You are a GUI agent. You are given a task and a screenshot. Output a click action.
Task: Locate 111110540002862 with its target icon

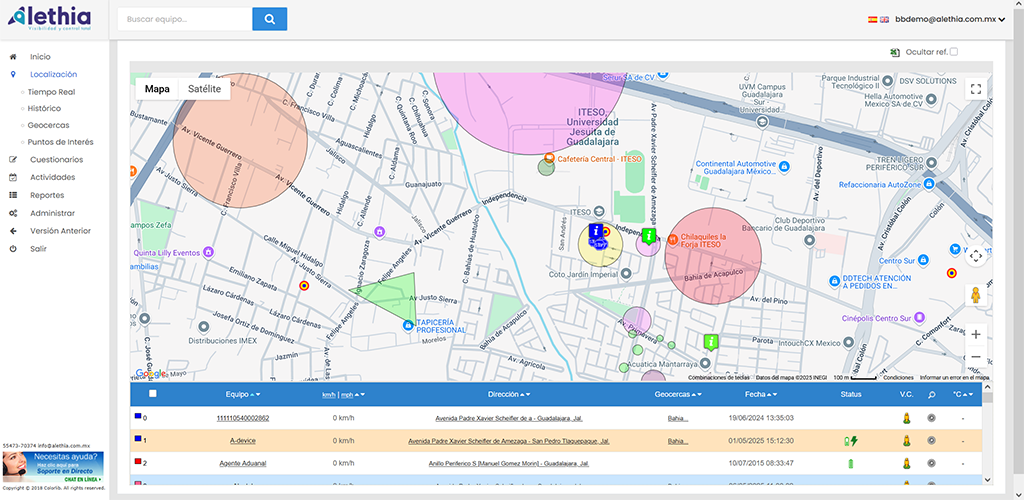[x=931, y=418]
